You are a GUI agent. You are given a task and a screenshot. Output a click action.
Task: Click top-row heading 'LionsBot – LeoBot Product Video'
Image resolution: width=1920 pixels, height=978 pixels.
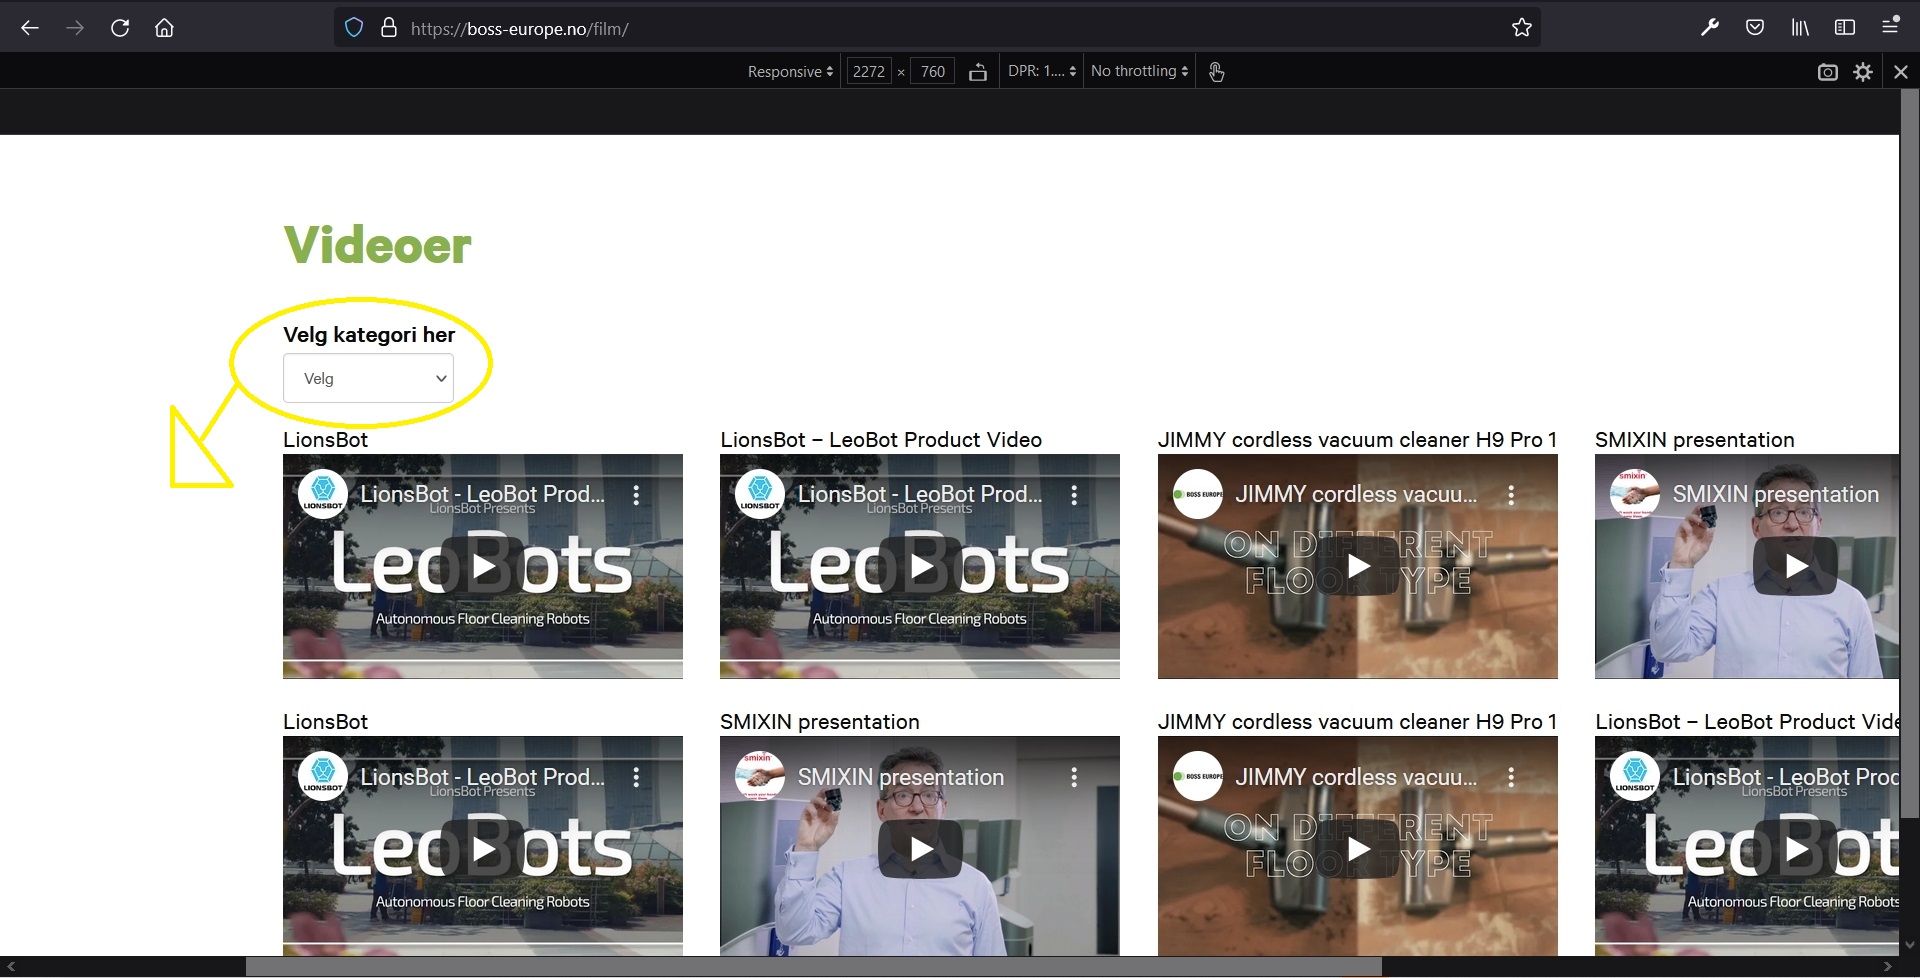[881, 440]
